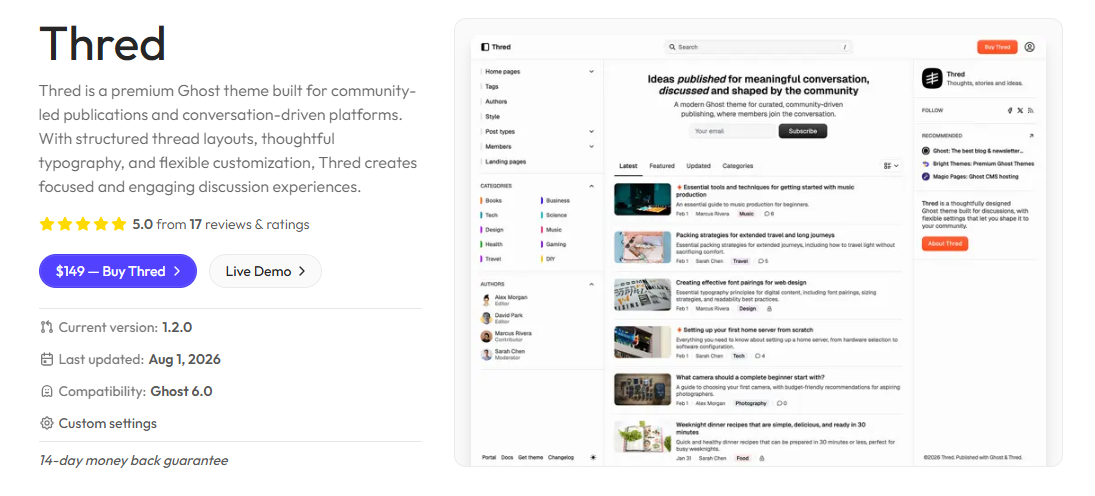Click the Magic Pages site icon
This screenshot has height=496, width=1095.
(x=926, y=177)
